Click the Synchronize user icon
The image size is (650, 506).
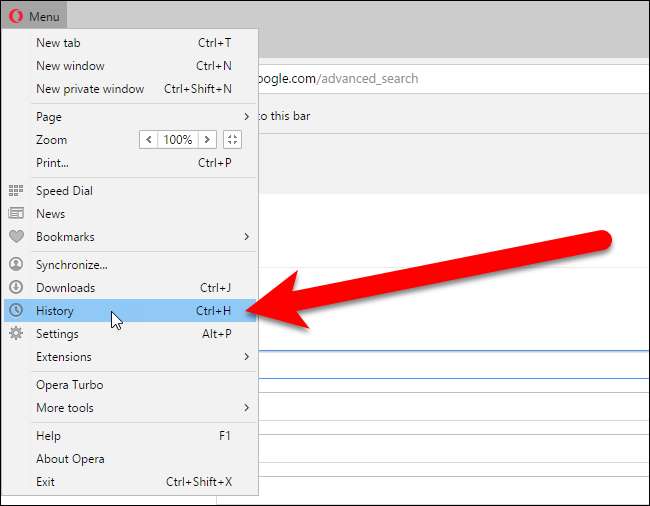[x=16, y=265]
